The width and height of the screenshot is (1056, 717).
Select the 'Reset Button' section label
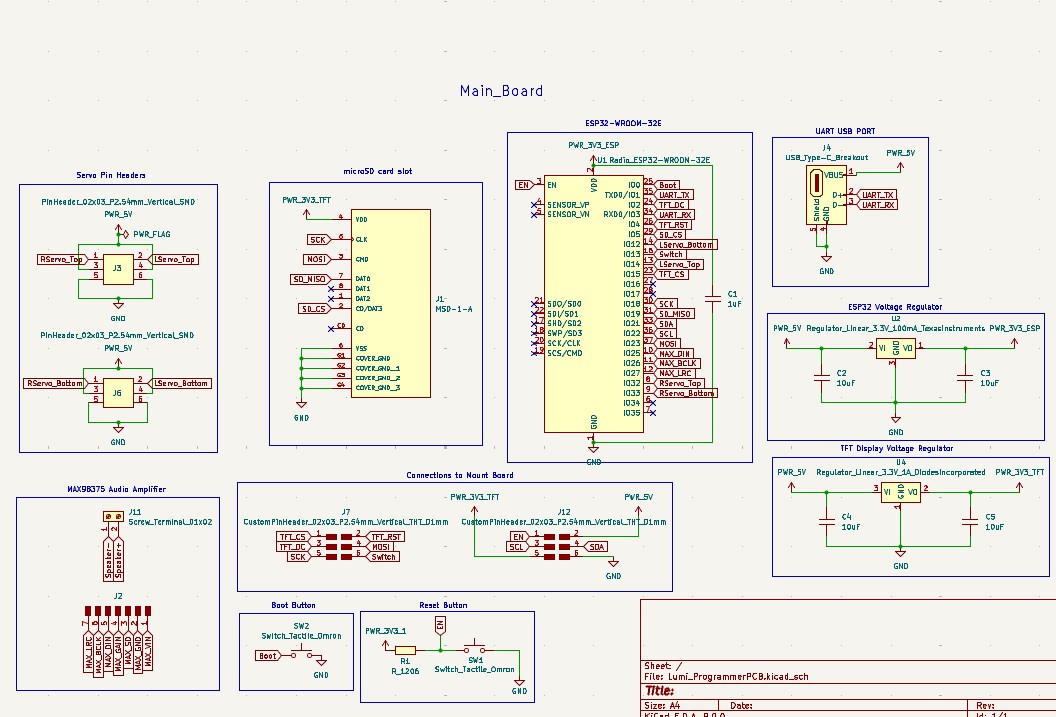(443, 605)
